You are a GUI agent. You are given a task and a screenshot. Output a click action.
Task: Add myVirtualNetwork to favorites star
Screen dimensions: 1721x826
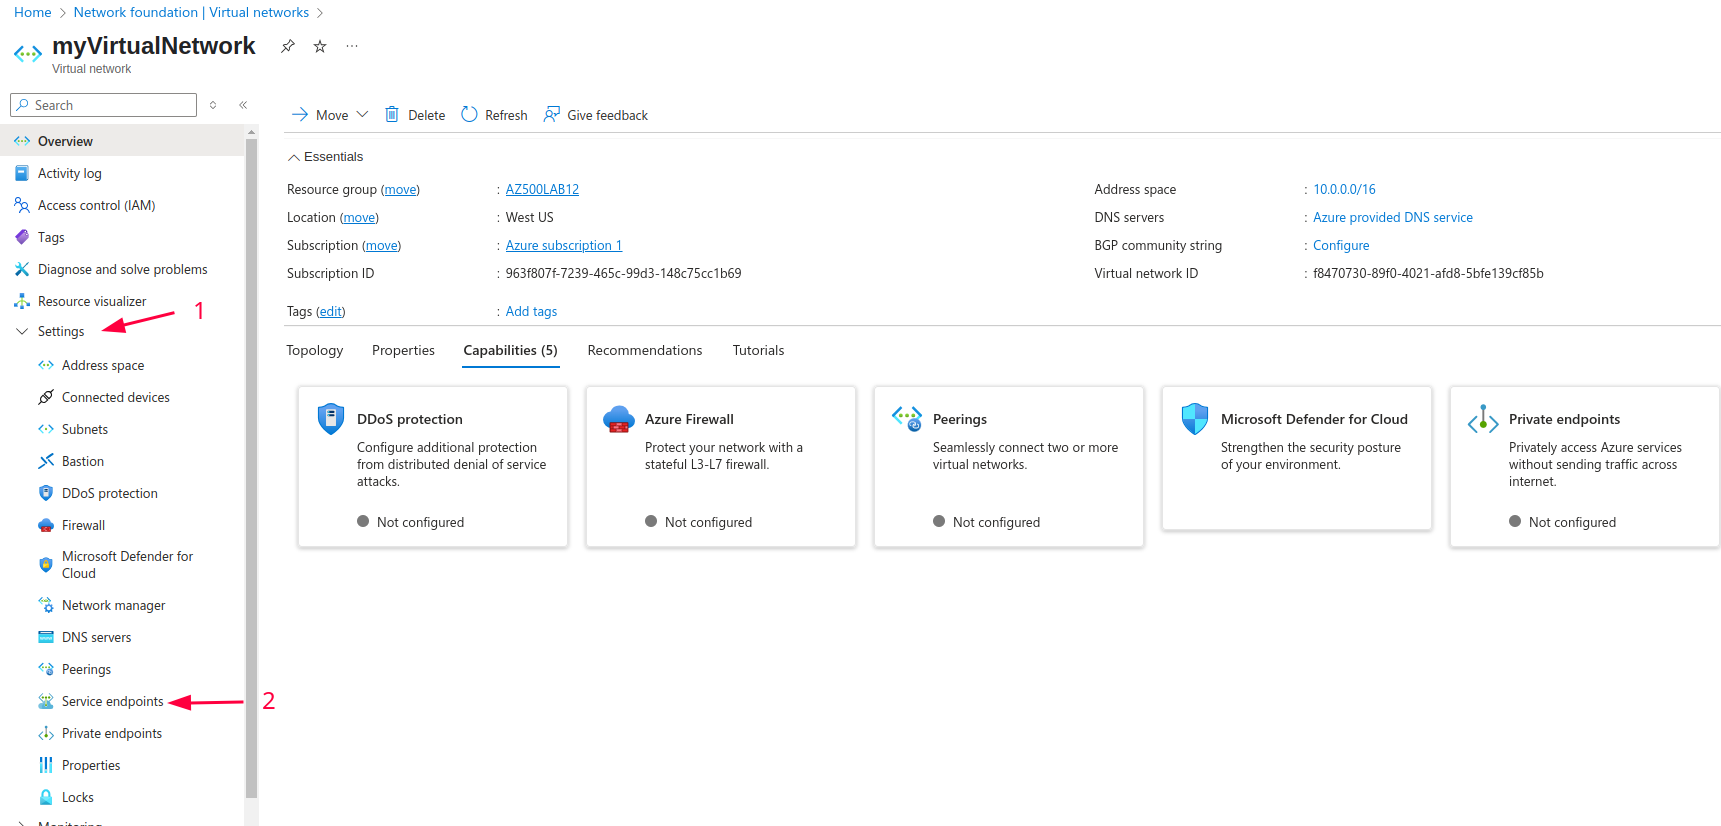[320, 46]
